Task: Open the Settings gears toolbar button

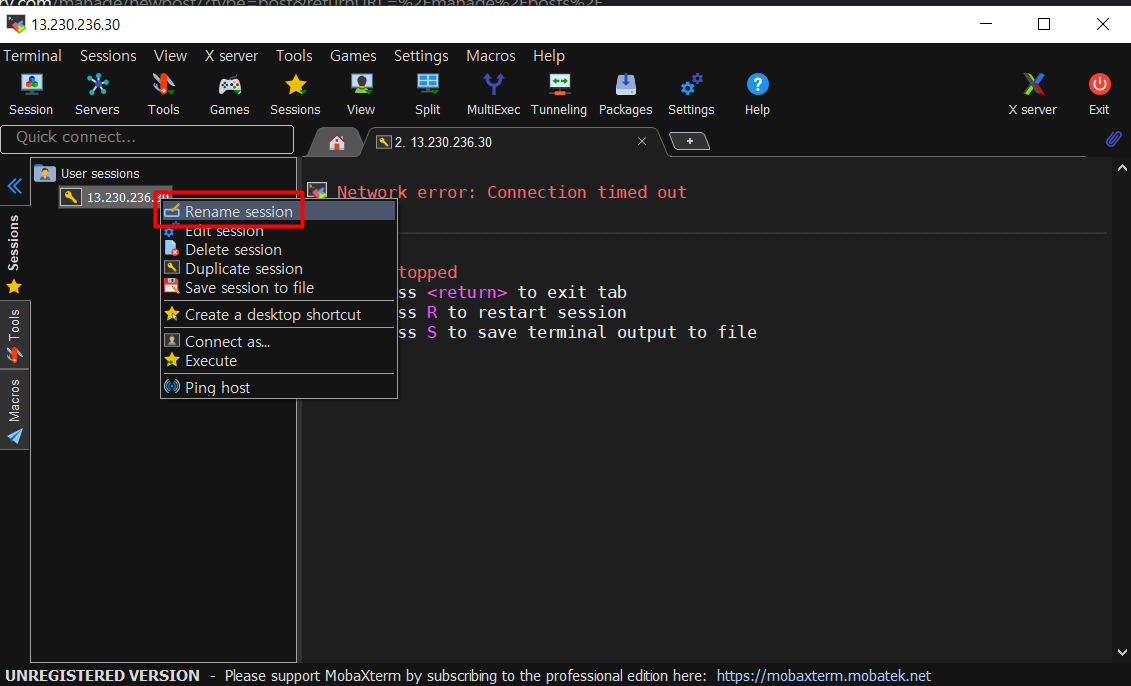Action: click(691, 95)
